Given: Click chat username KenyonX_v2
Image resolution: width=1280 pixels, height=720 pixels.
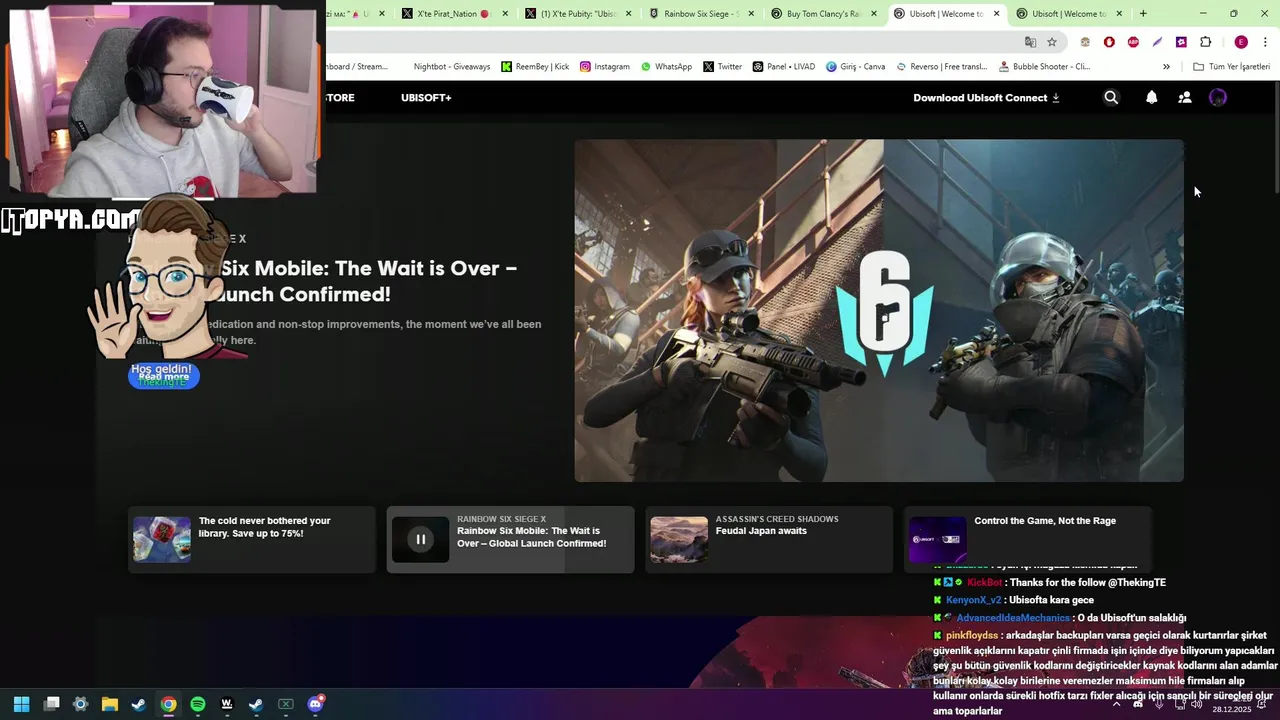Looking at the screenshot, I should pos(973,600).
